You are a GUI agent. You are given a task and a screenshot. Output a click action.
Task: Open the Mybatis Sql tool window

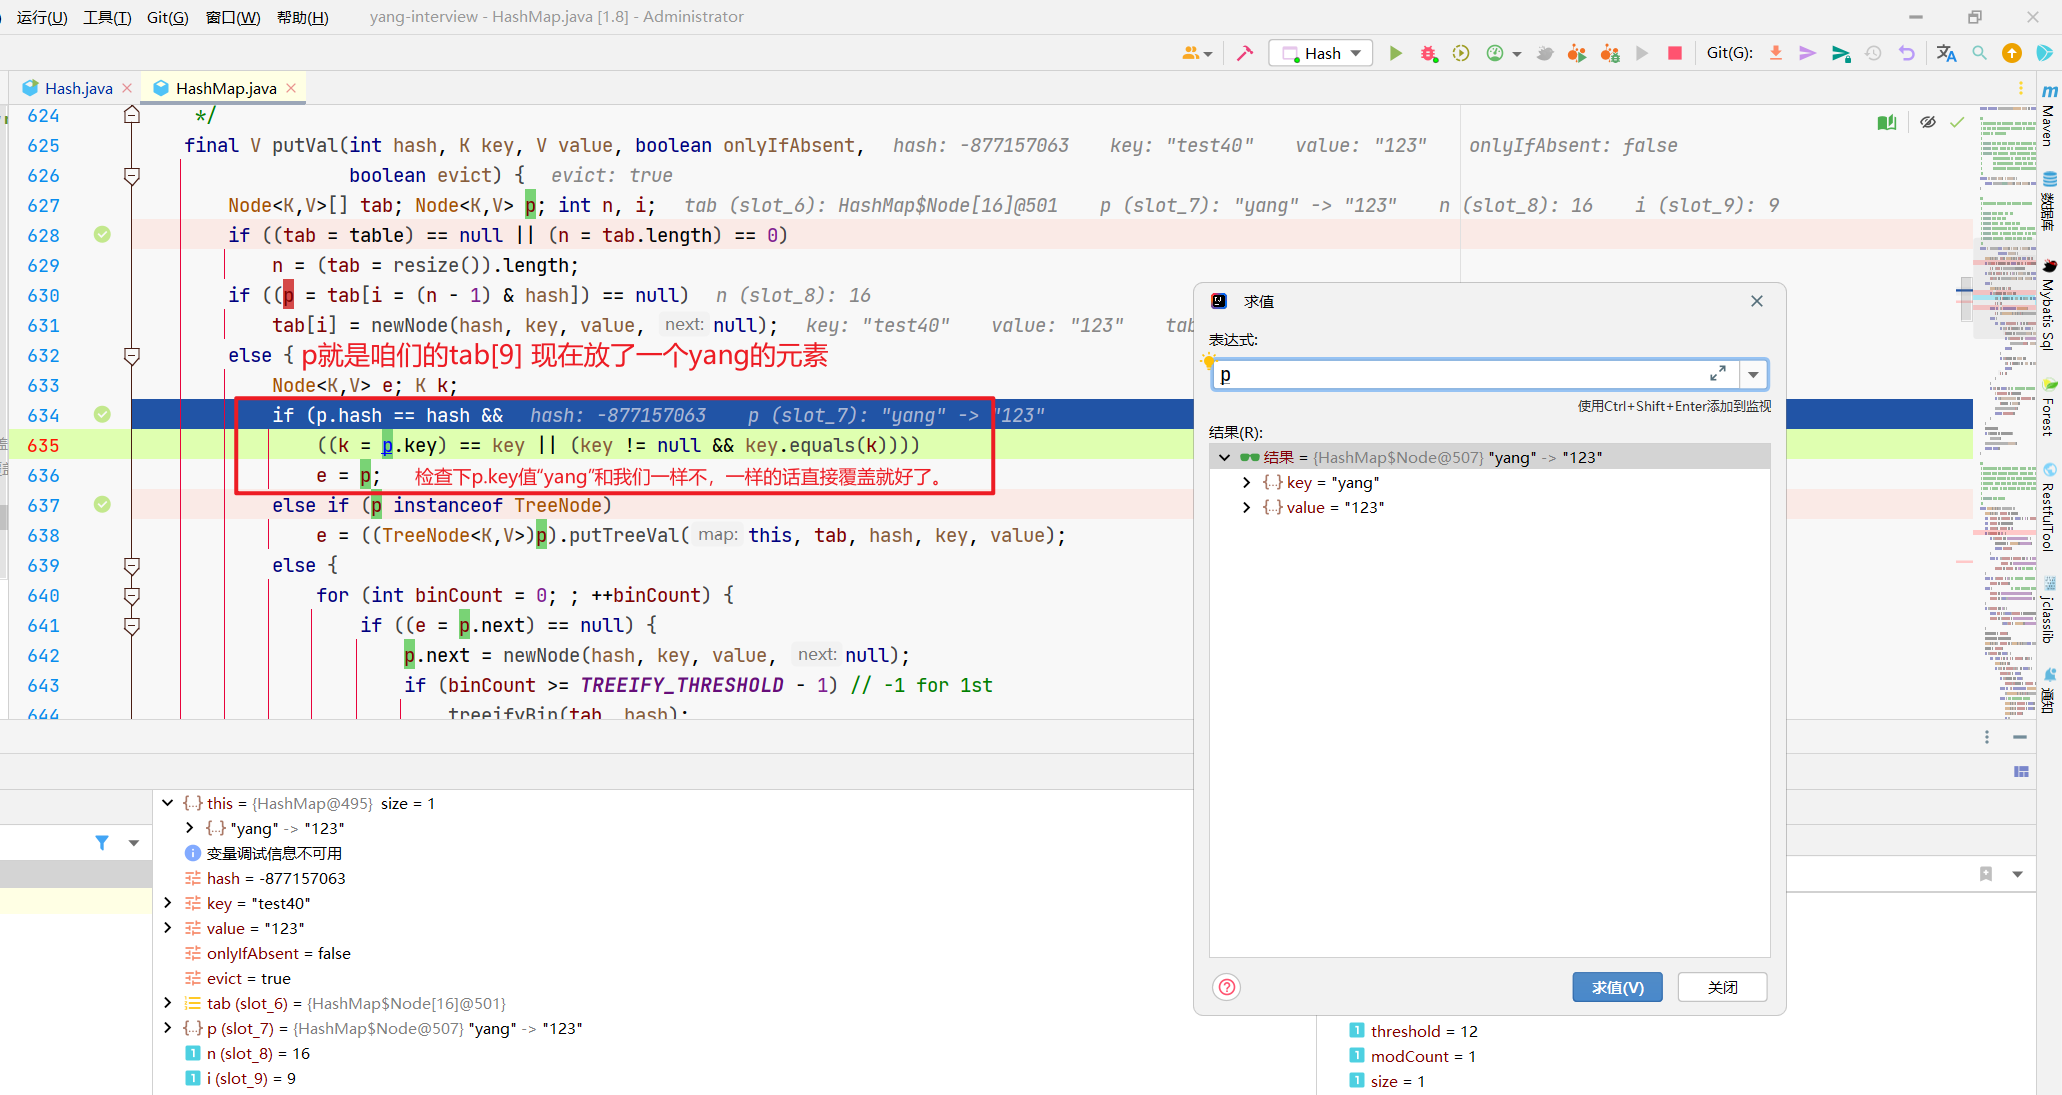pyautogui.click(x=2049, y=305)
